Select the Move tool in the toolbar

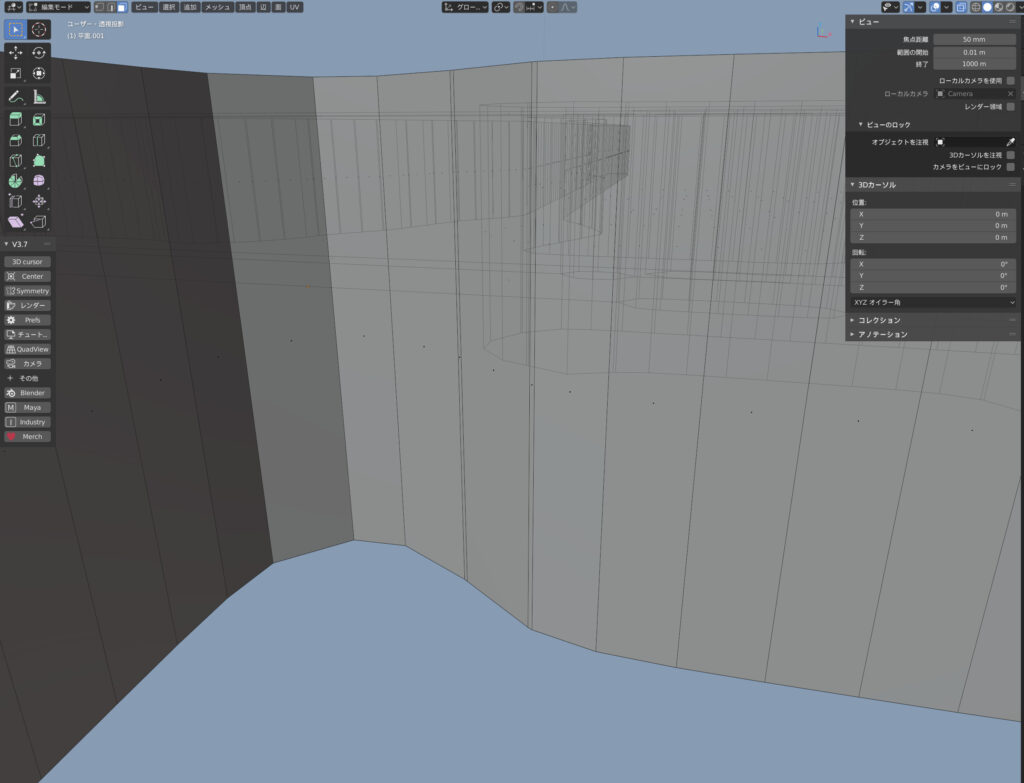pos(15,52)
